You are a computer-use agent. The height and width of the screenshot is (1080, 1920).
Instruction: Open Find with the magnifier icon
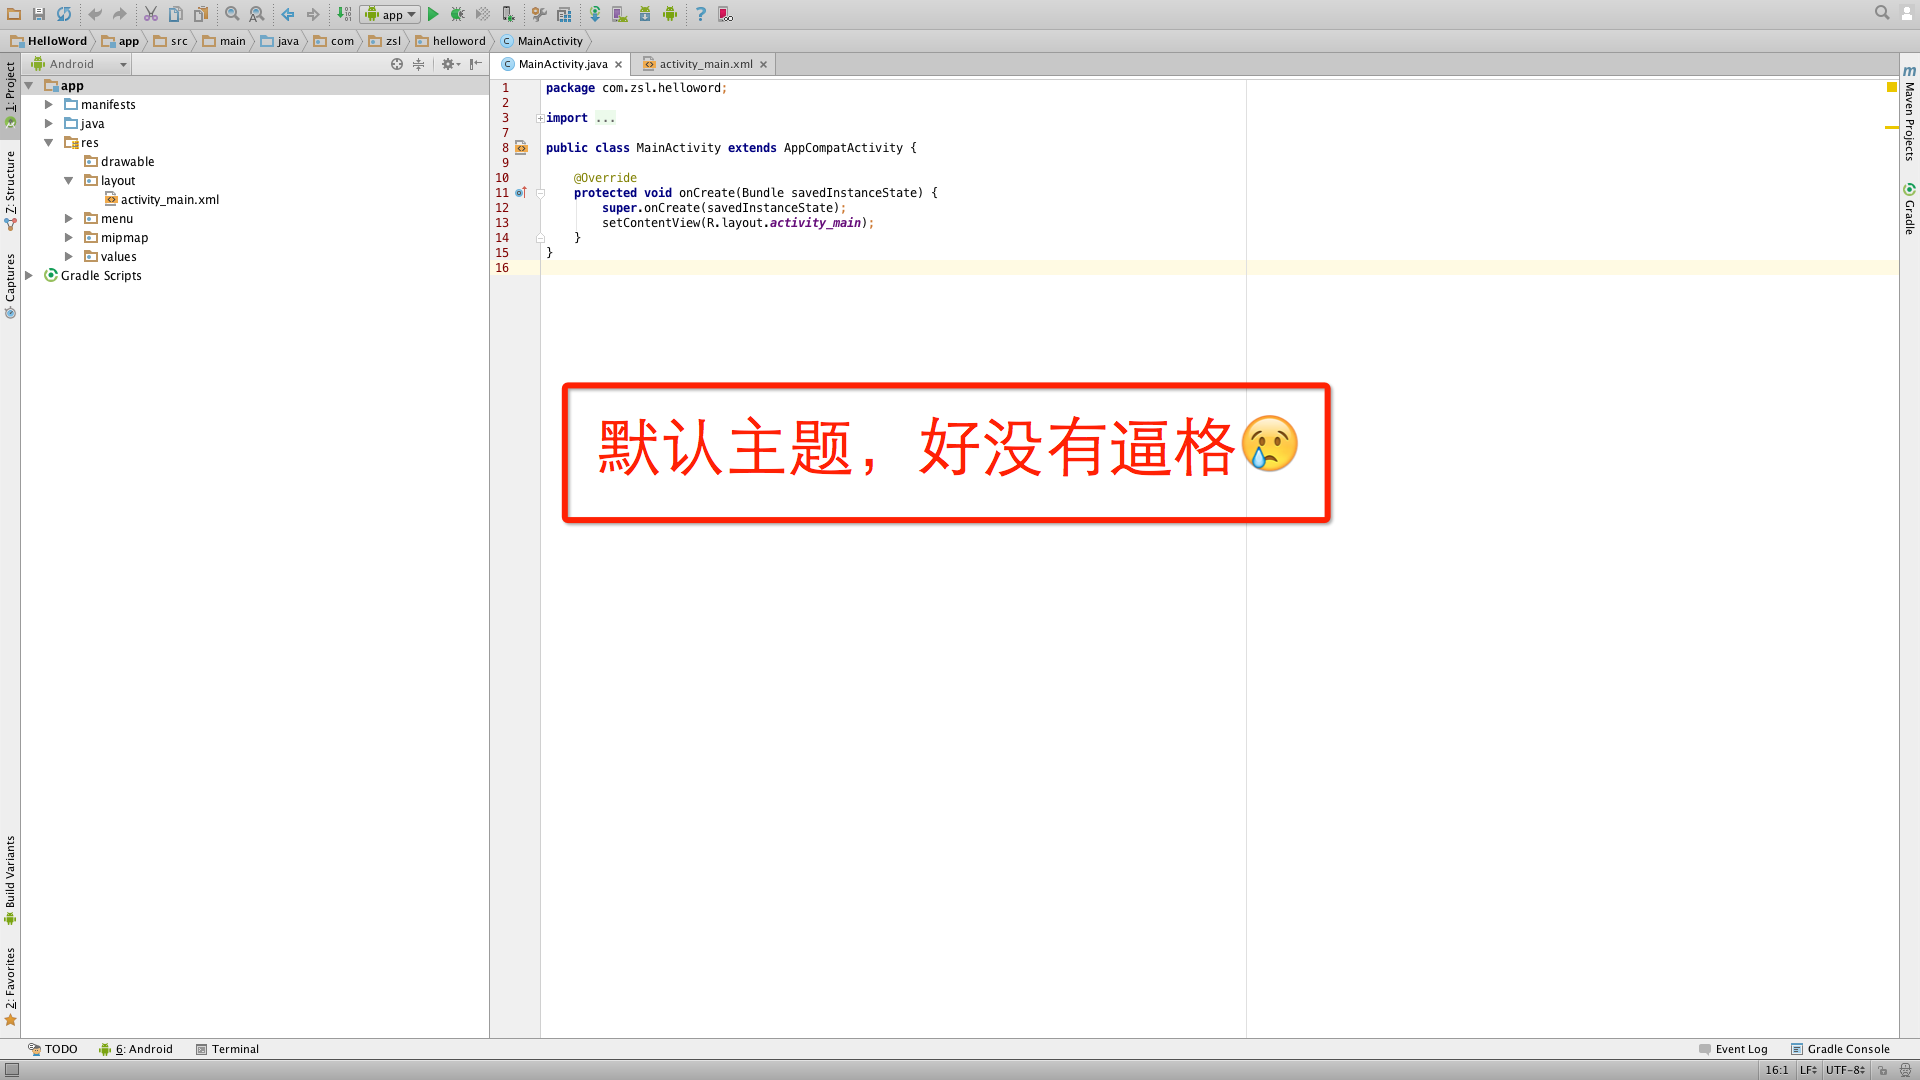pyautogui.click(x=232, y=14)
